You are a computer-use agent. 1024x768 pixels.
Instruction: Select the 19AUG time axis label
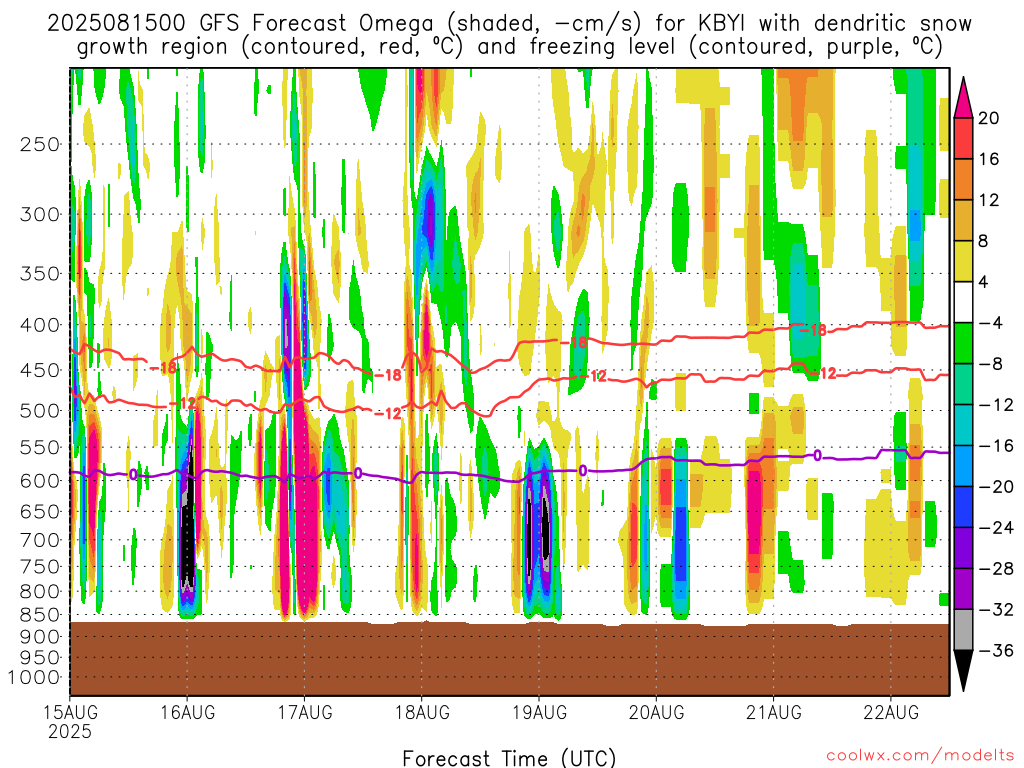pyautogui.click(x=539, y=712)
